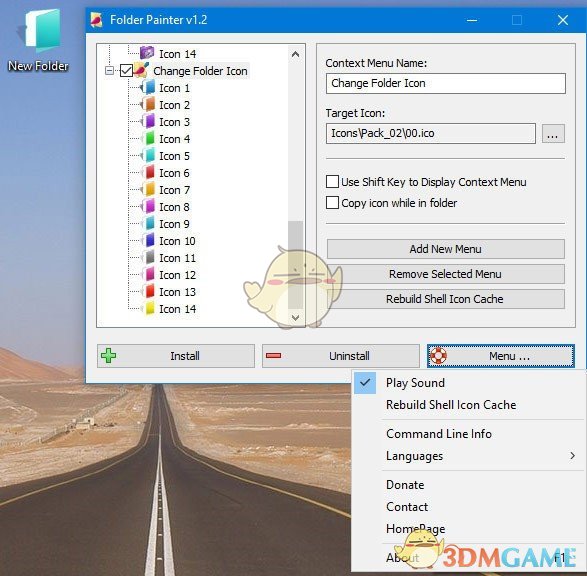Image resolution: width=587 pixels, height=576 pixels.
Task: Click the teal folder icon of Icon 9
Action: tap(149, 224)
